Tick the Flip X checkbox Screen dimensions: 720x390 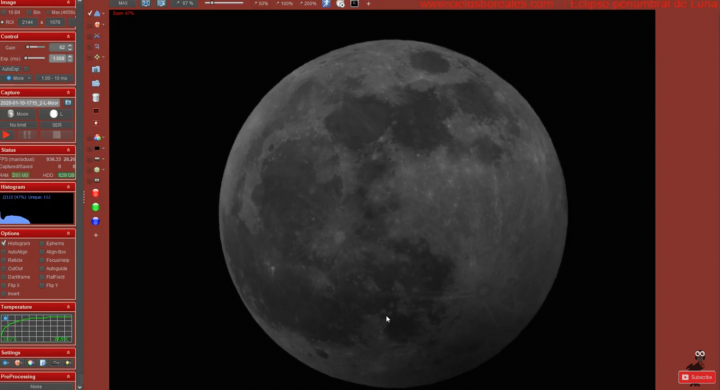point(4,285)
